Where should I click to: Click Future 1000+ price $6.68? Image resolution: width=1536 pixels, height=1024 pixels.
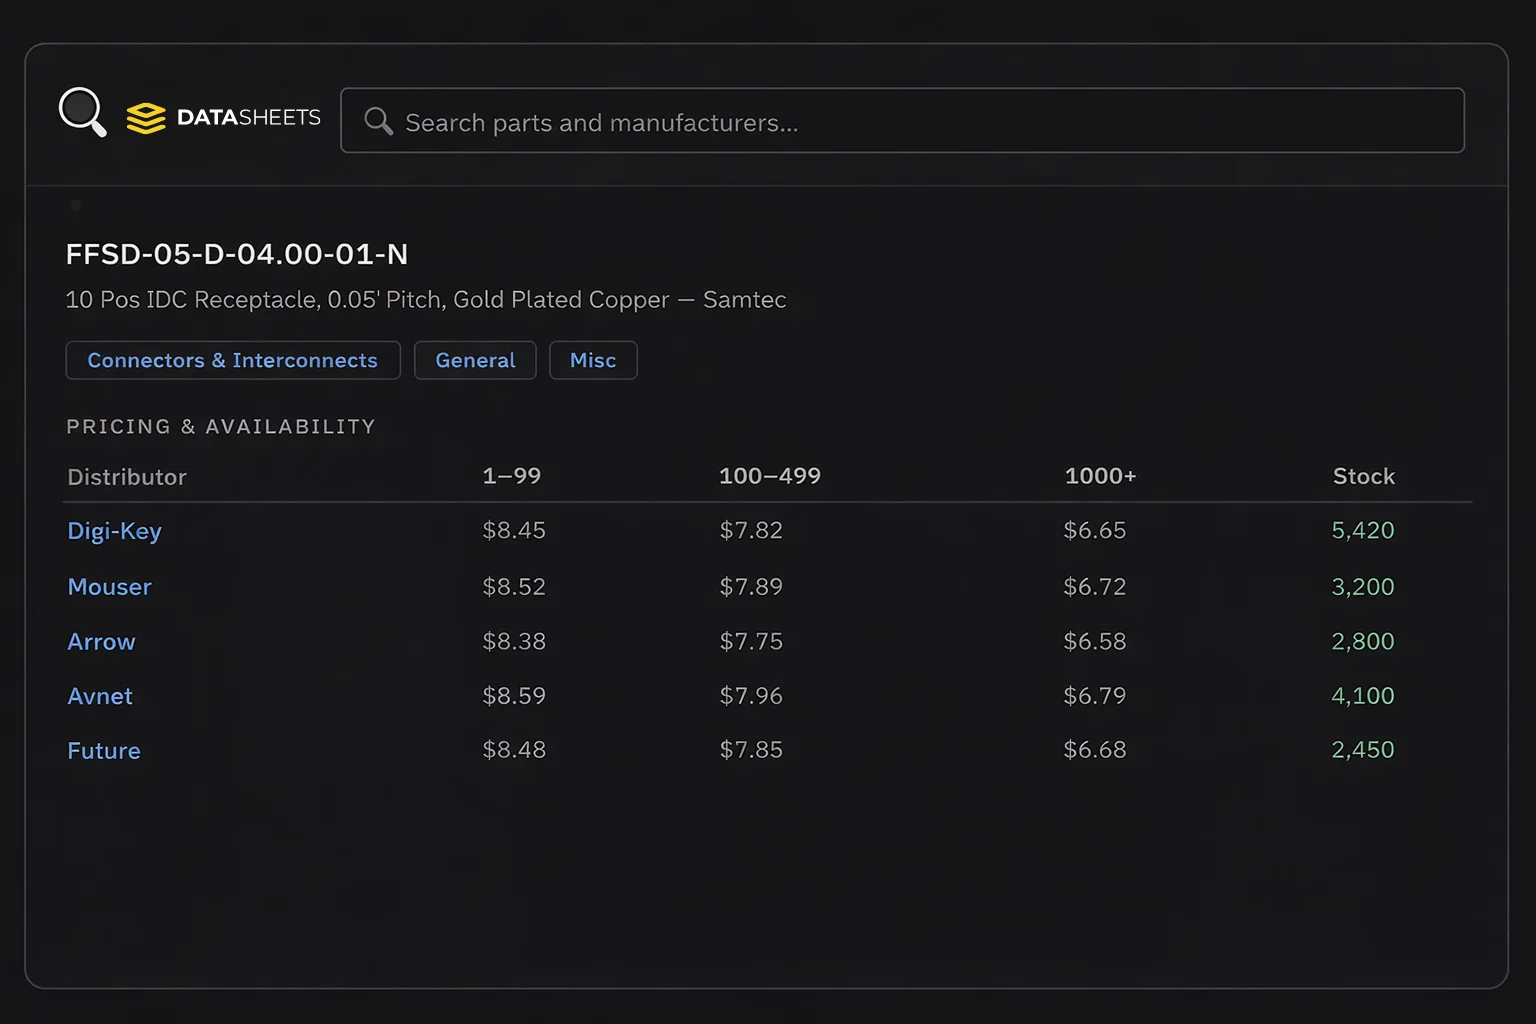[x=1095, y=749]
